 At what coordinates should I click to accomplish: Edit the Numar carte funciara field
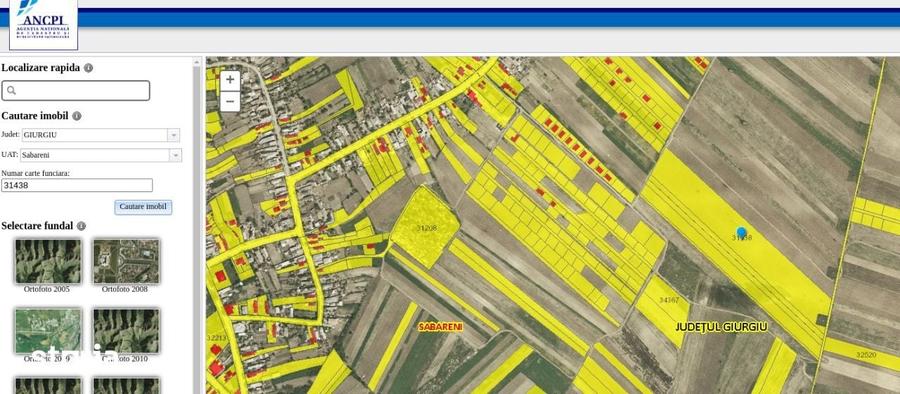coord(77,185)
